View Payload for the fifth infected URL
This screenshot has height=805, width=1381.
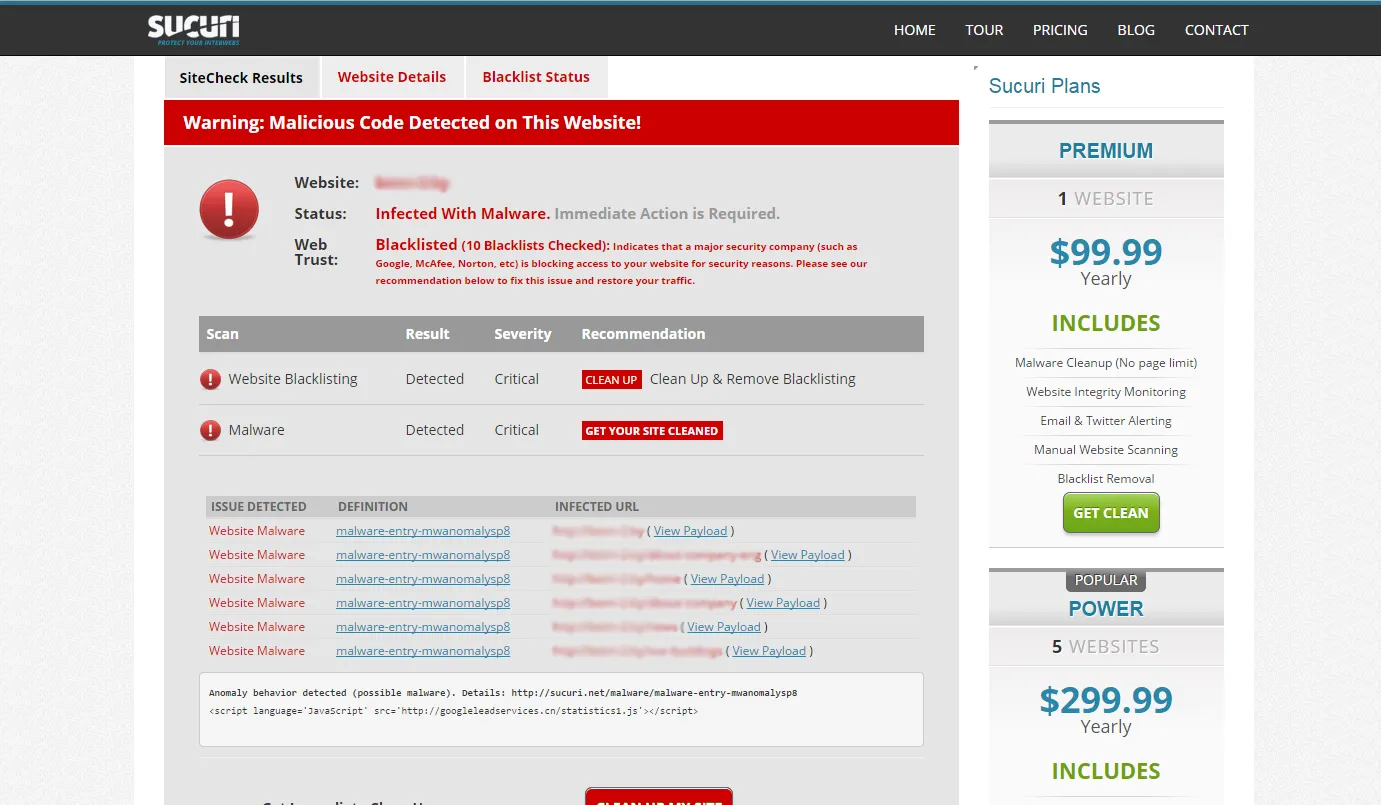pyautogui.click(x=724, y=627)
